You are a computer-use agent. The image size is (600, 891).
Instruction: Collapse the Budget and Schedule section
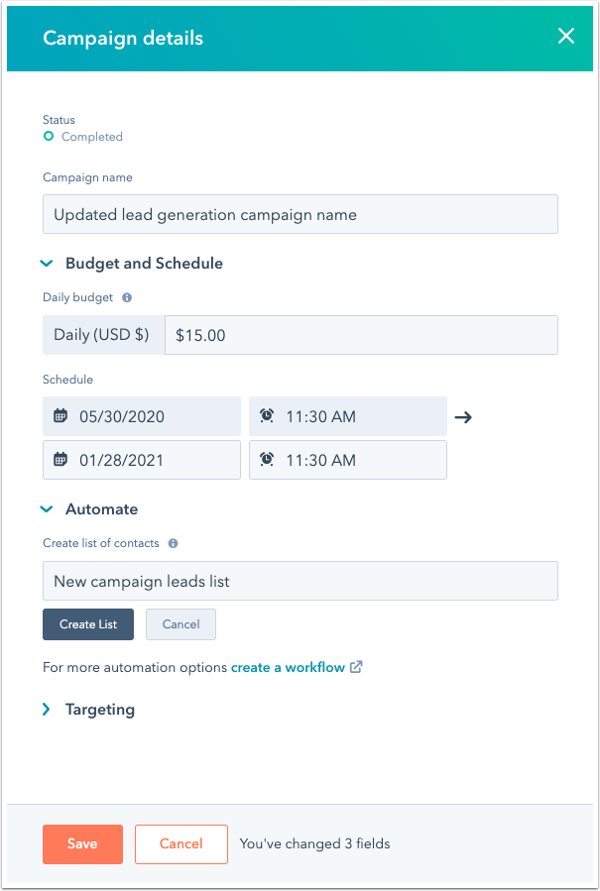pos(47,263)
